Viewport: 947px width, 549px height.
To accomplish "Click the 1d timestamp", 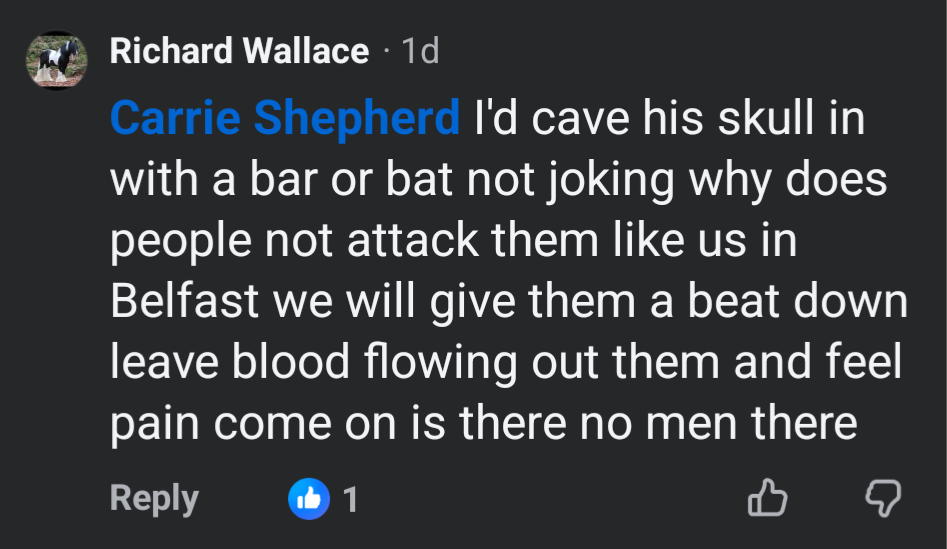I will coord(419,51).
